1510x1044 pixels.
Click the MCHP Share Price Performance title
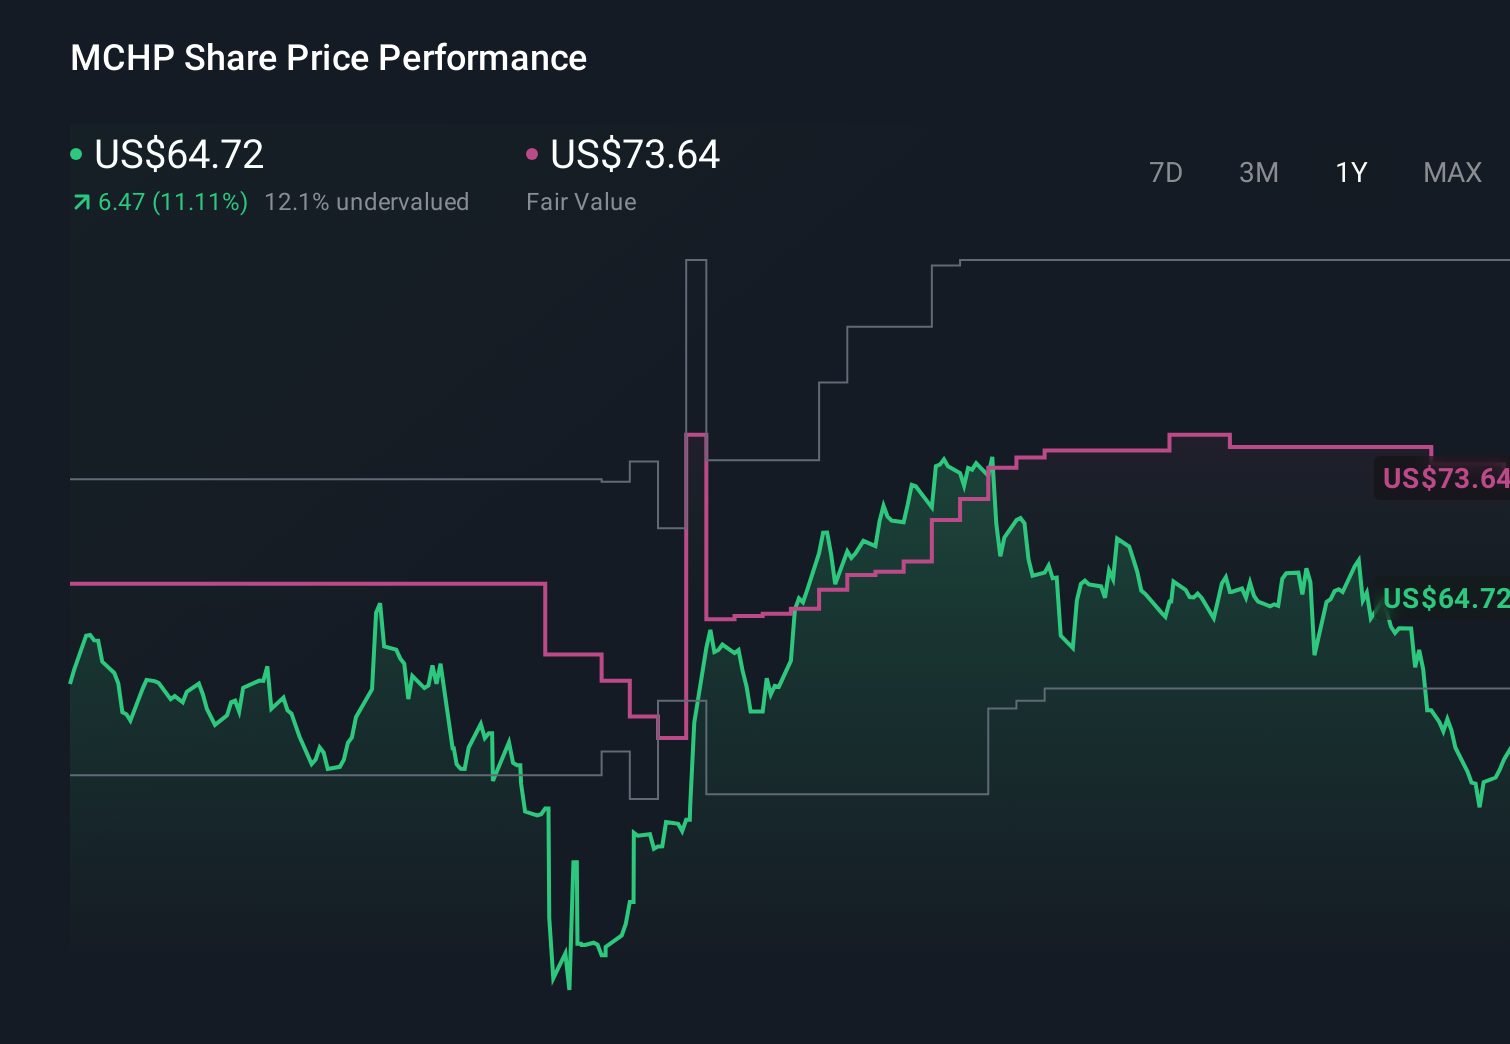coord(327,58)
